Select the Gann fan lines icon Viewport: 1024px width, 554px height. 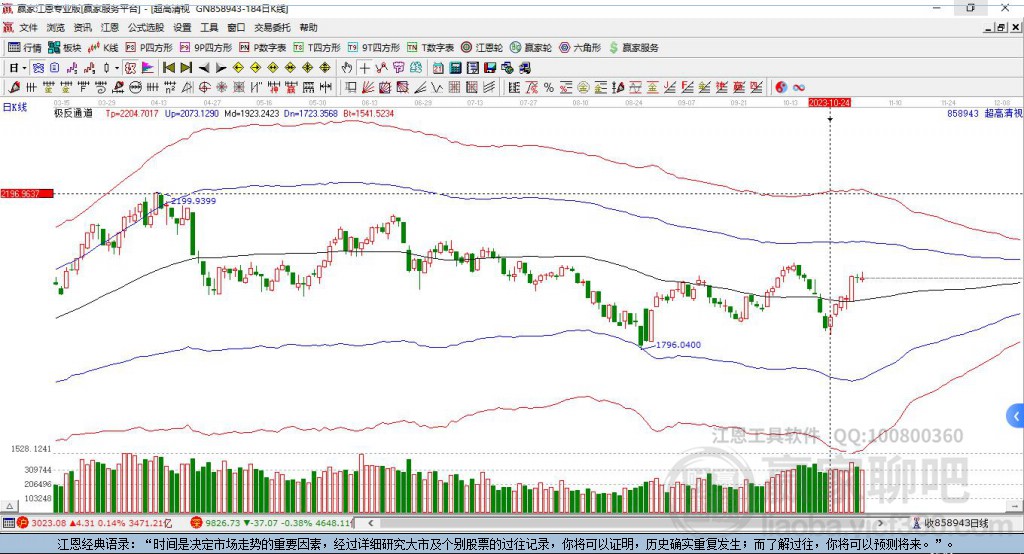pyautogui.click(x=368, y=88)
